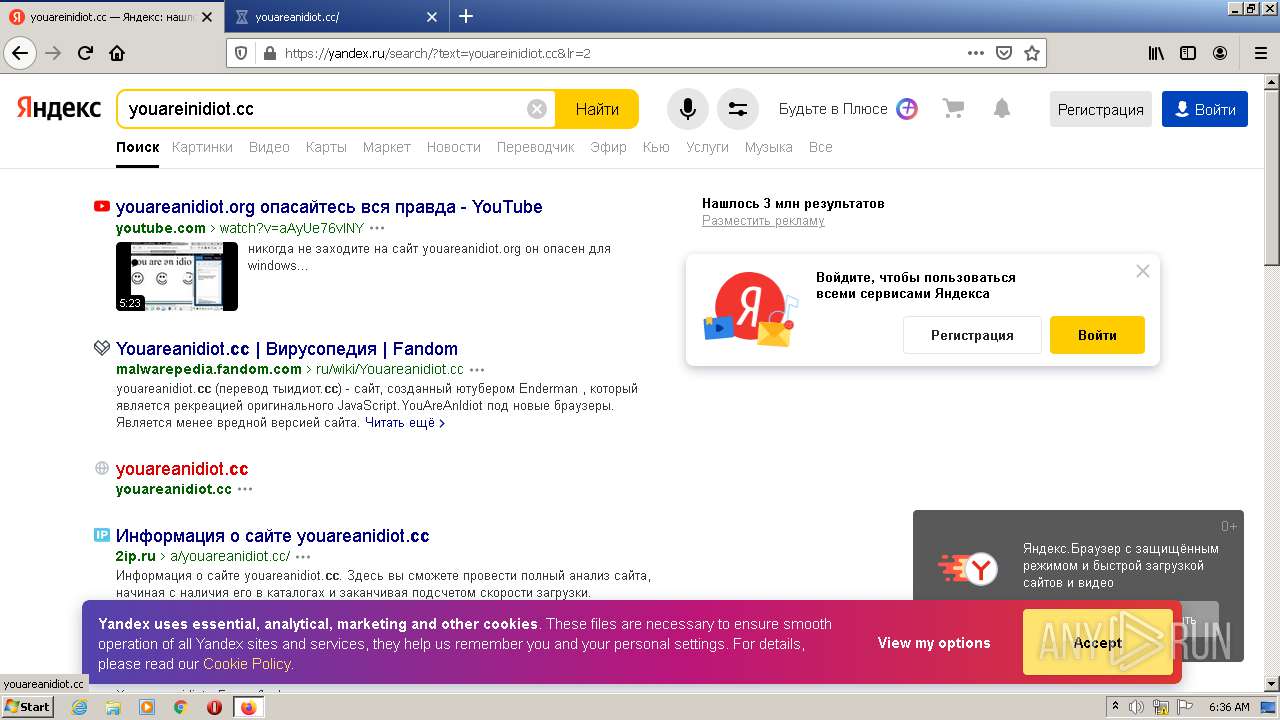Open Internet Explorer from taskbar

tap(79, 707)
